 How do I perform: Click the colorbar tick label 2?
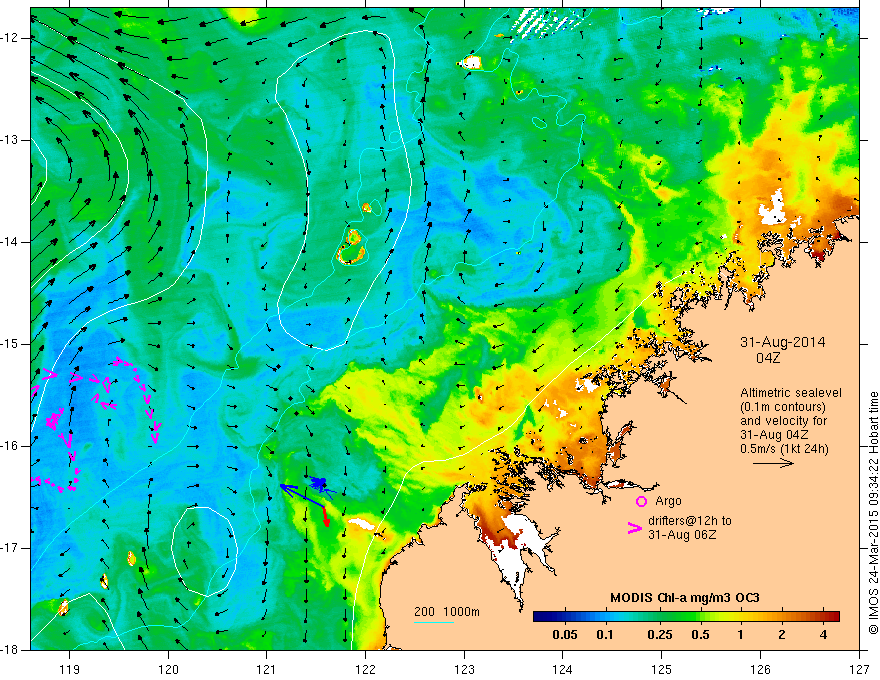point(782,635)
